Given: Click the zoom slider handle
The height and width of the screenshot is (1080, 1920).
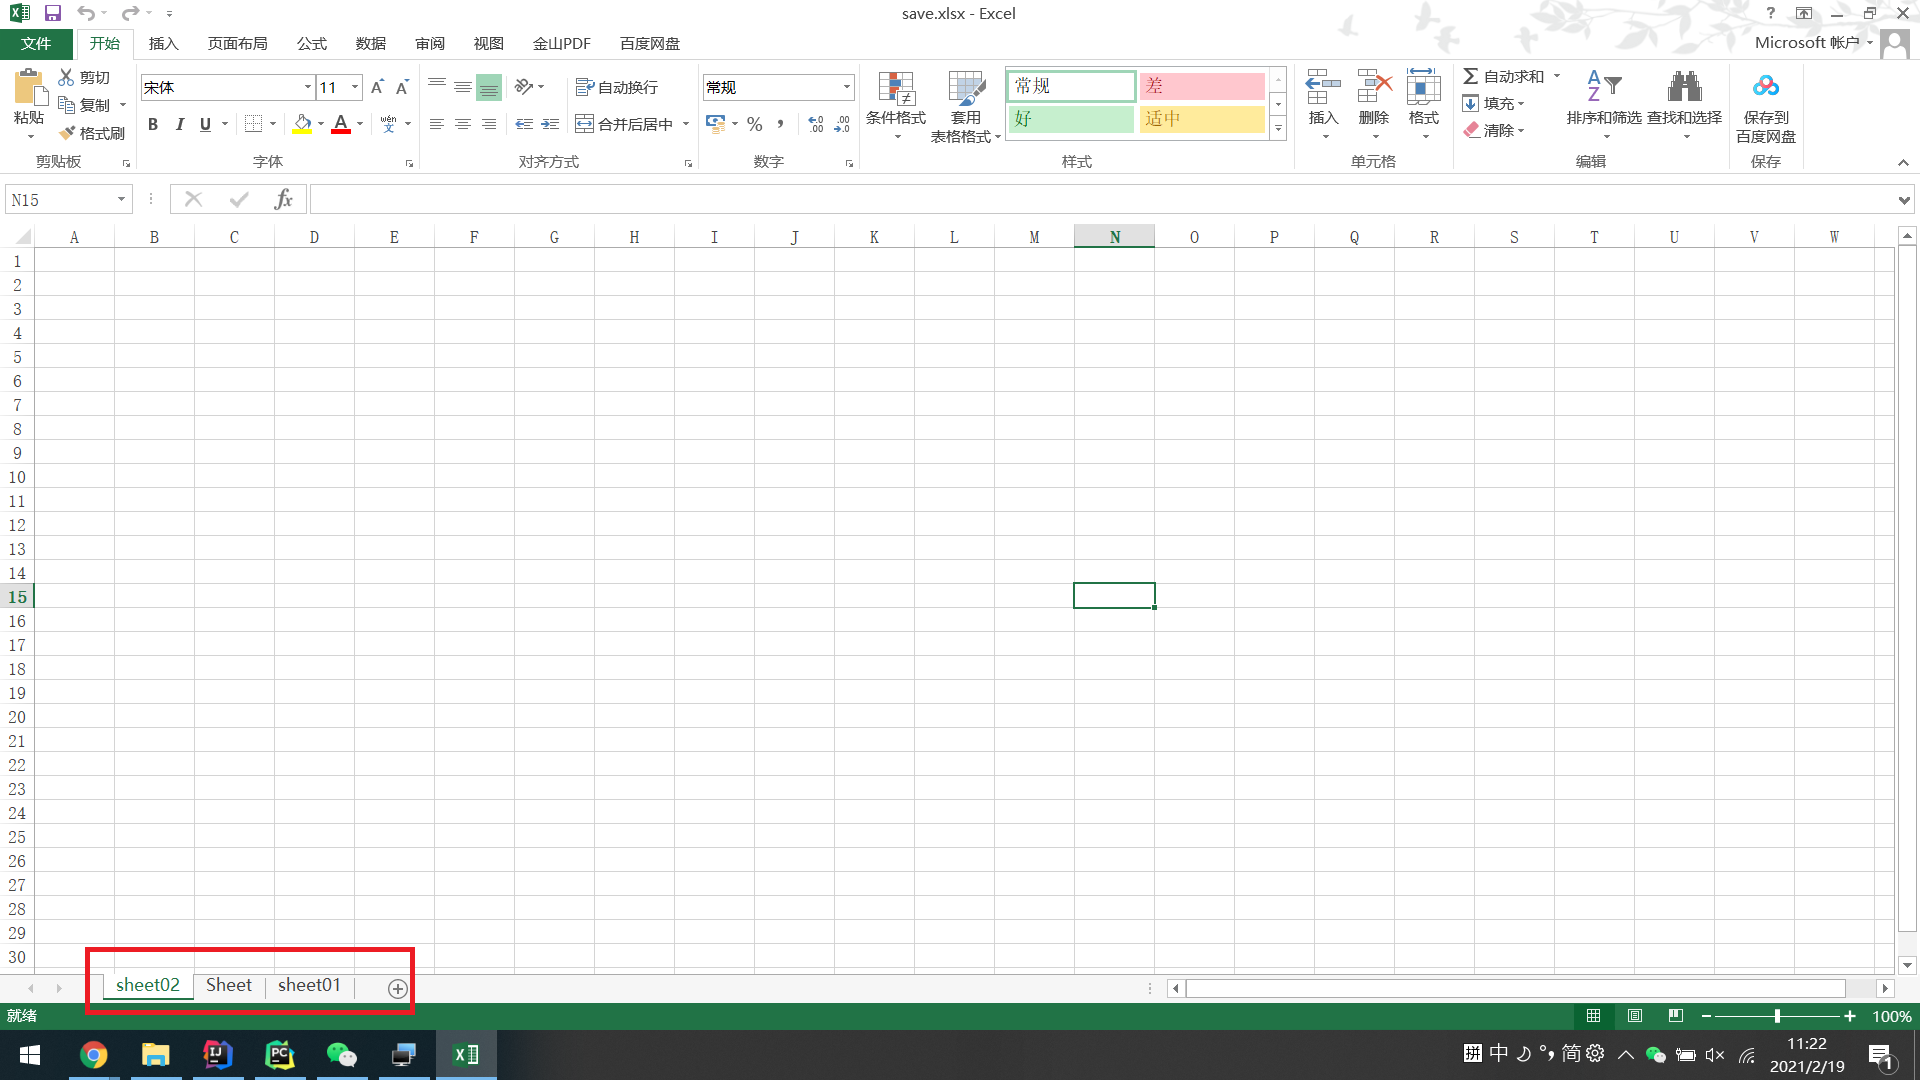Looking at the screenshot, I should 1777,1016.
